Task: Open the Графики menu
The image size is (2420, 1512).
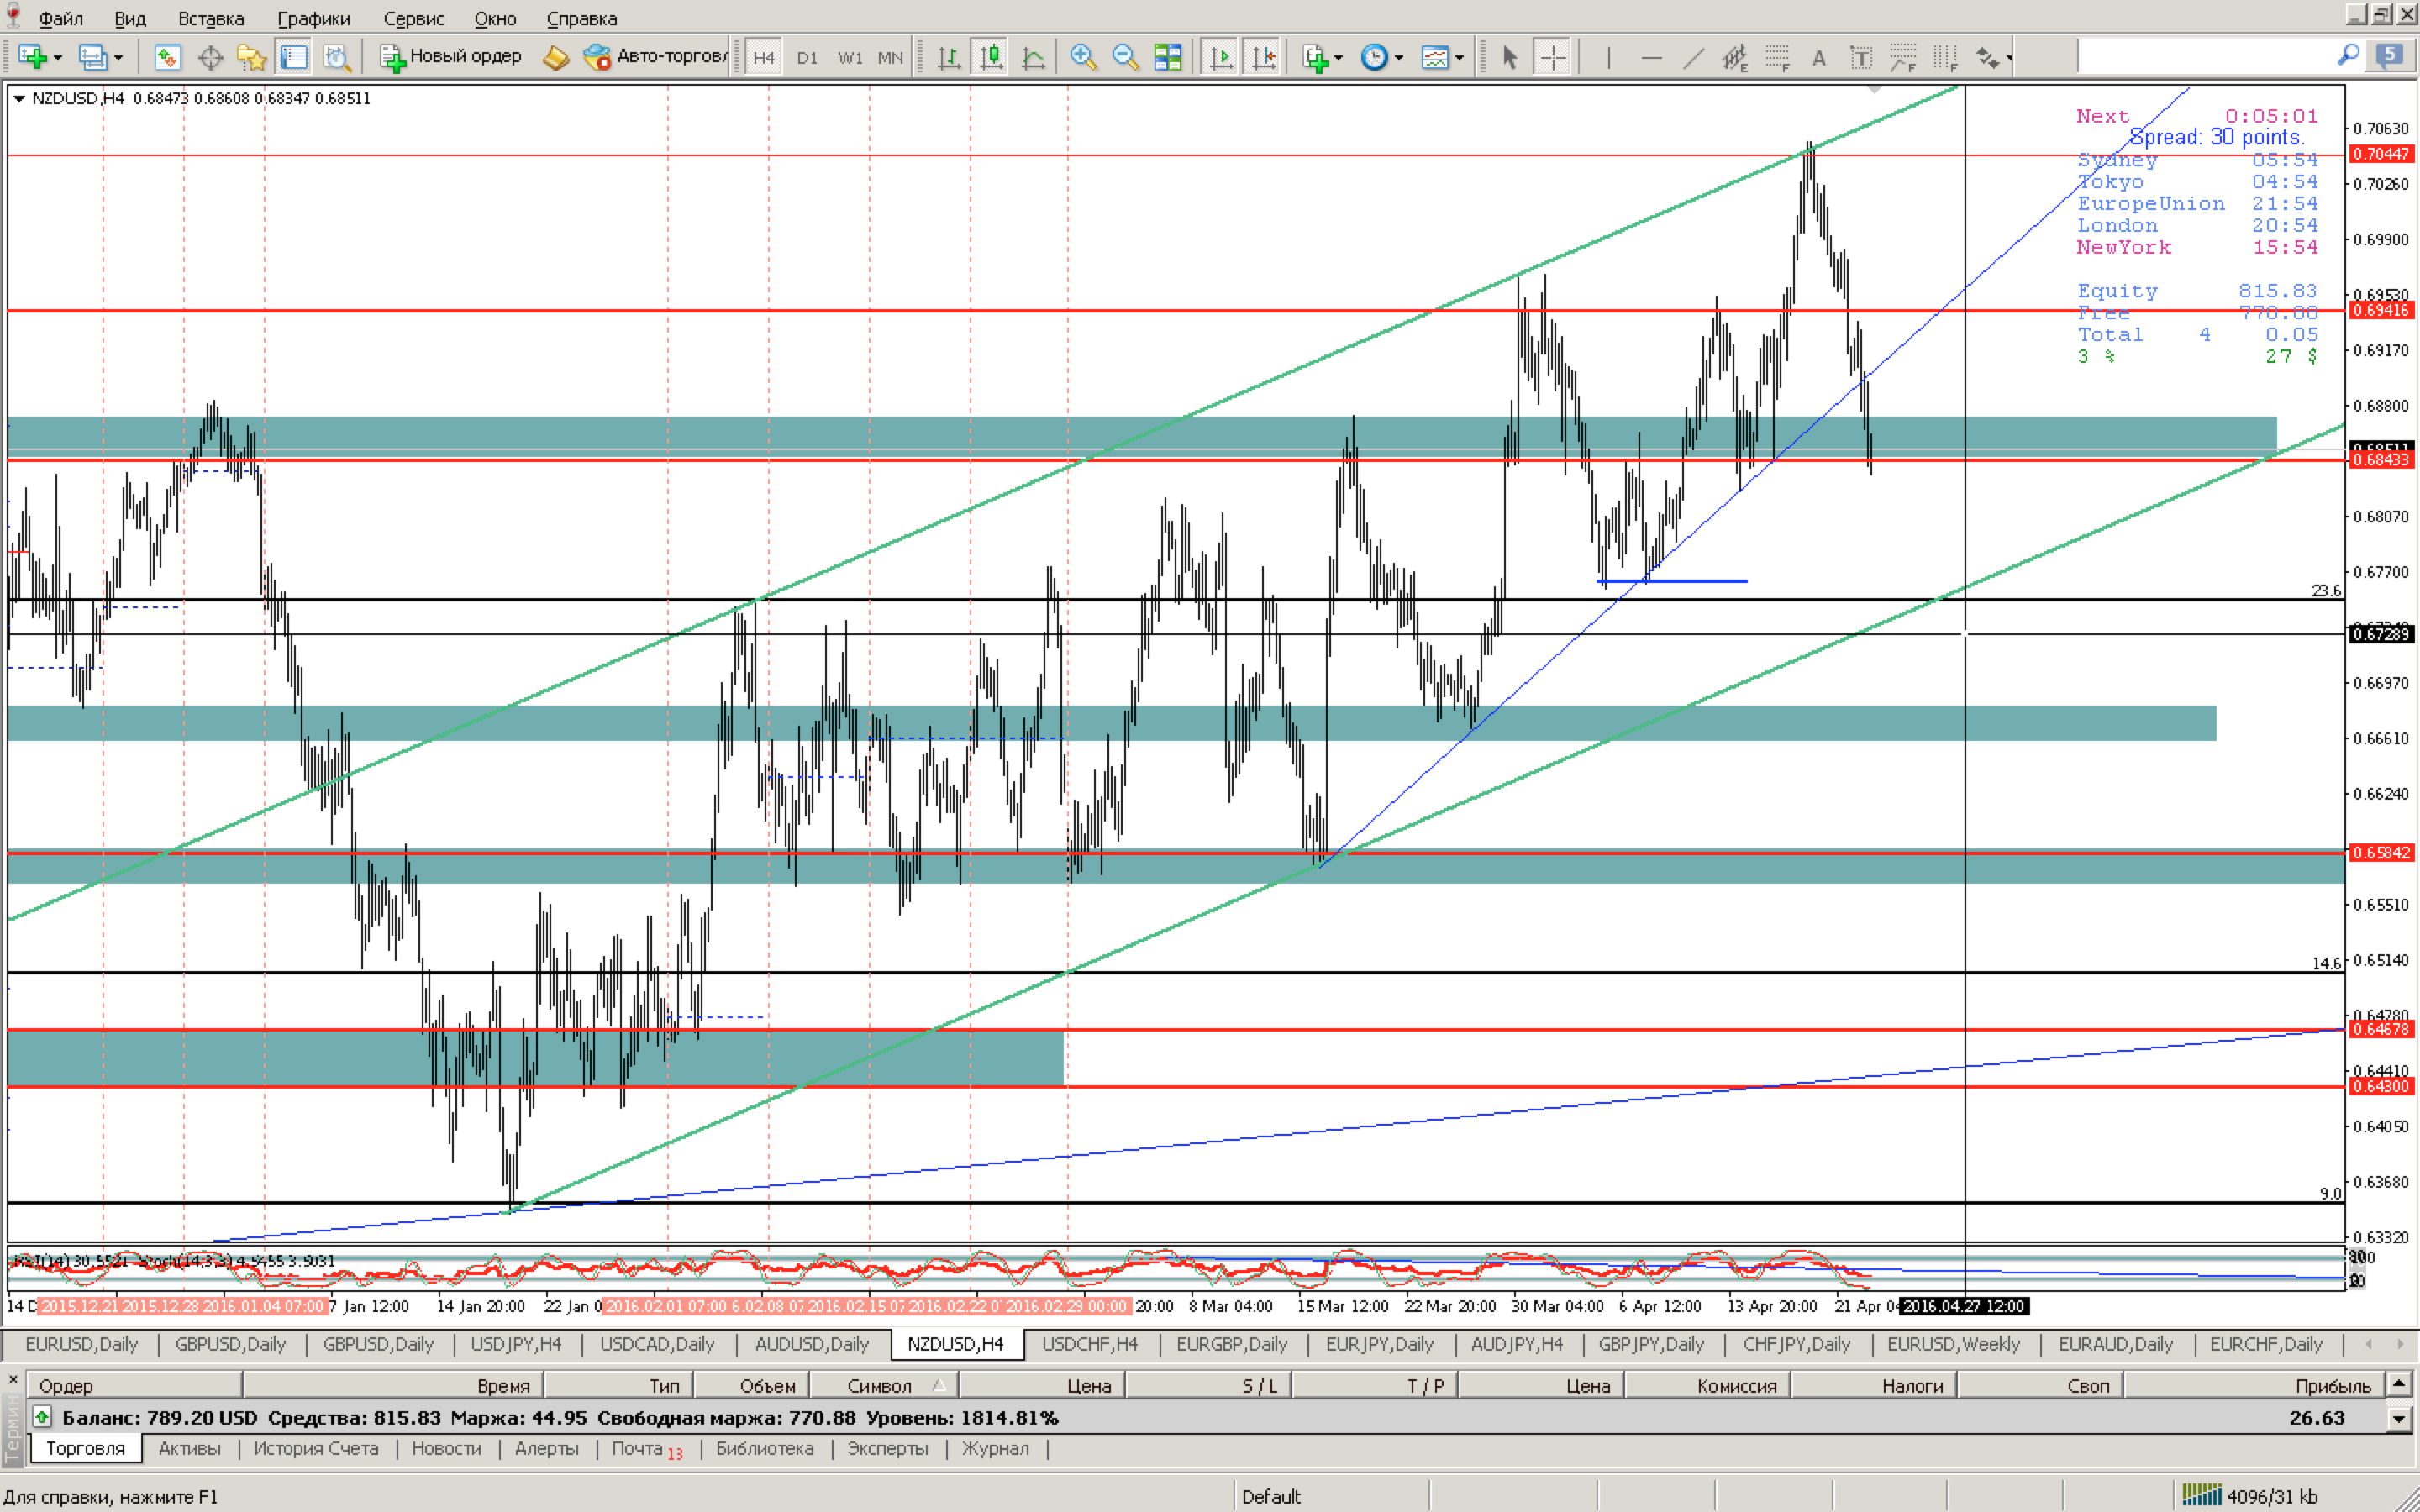Action: coord(314,18)
